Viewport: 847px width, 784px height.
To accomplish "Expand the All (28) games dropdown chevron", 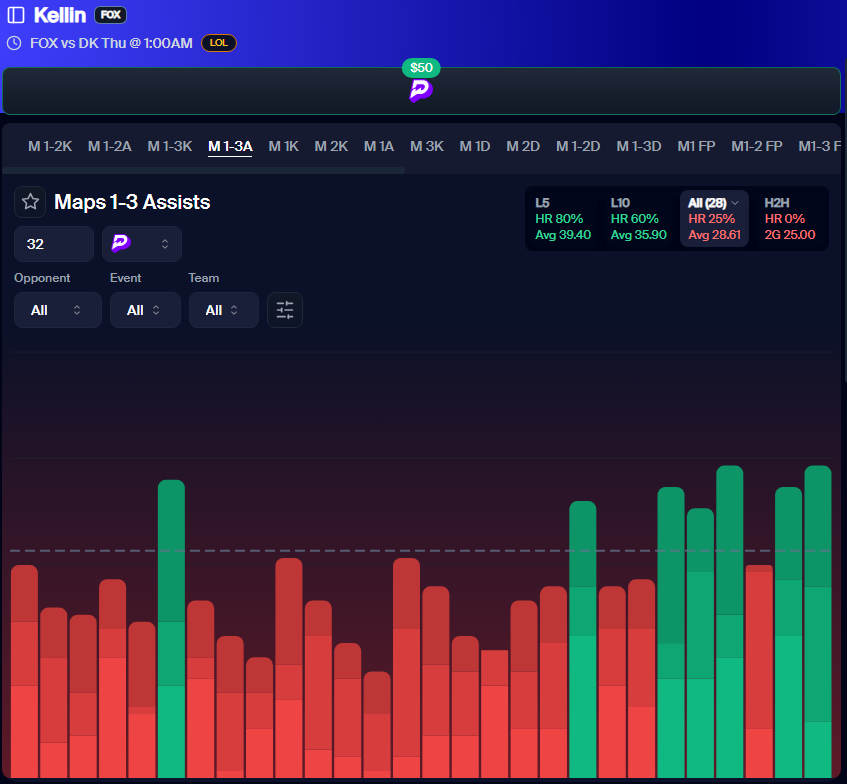I will coord(735,203).
